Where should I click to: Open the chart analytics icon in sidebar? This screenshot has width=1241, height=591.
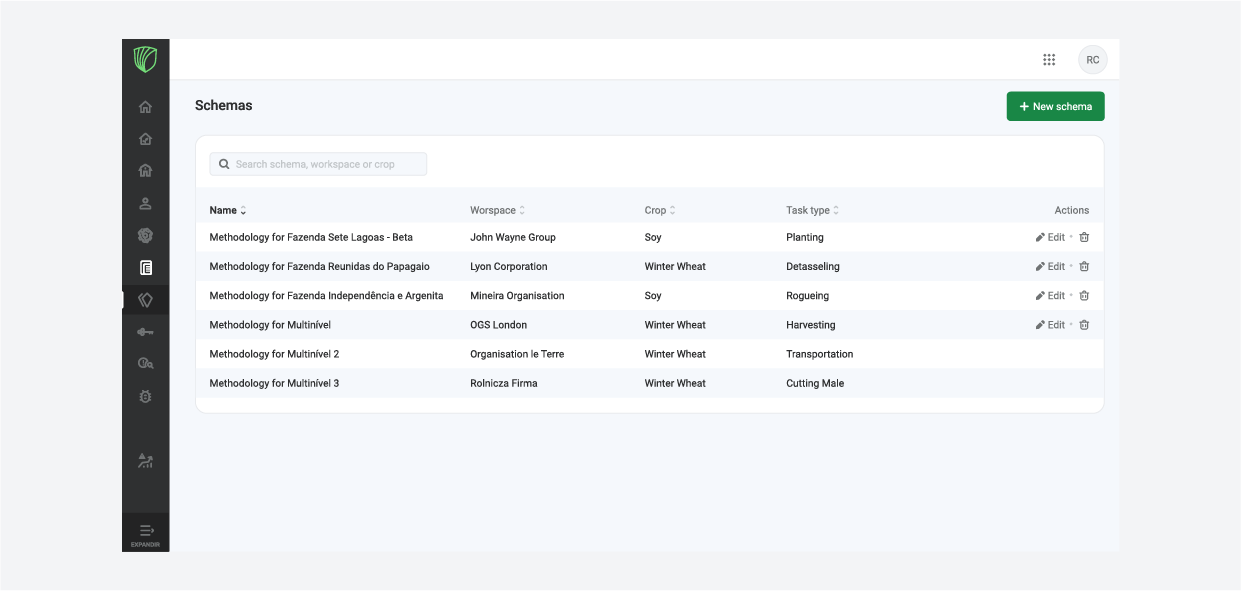[x=145, y=461]
